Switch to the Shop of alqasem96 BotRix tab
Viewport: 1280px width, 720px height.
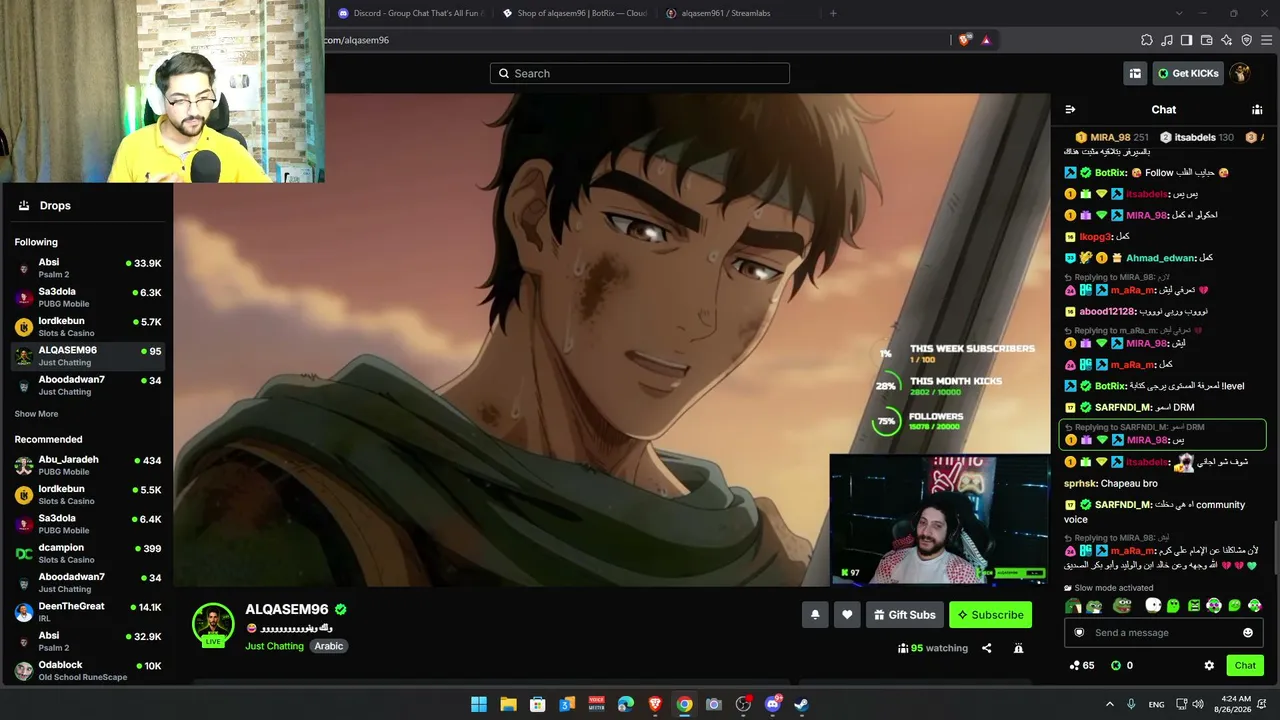[575, 13]
